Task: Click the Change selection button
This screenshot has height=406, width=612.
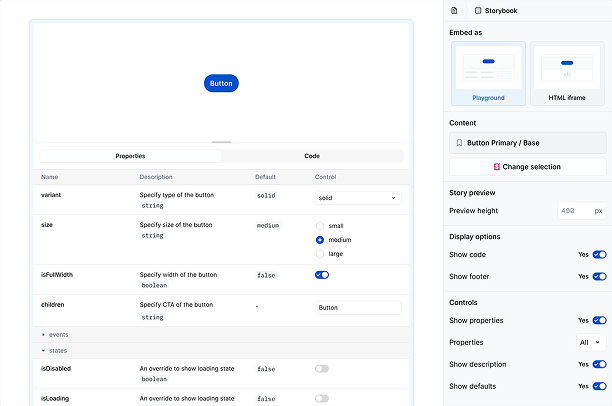Action: pos(528,167)
